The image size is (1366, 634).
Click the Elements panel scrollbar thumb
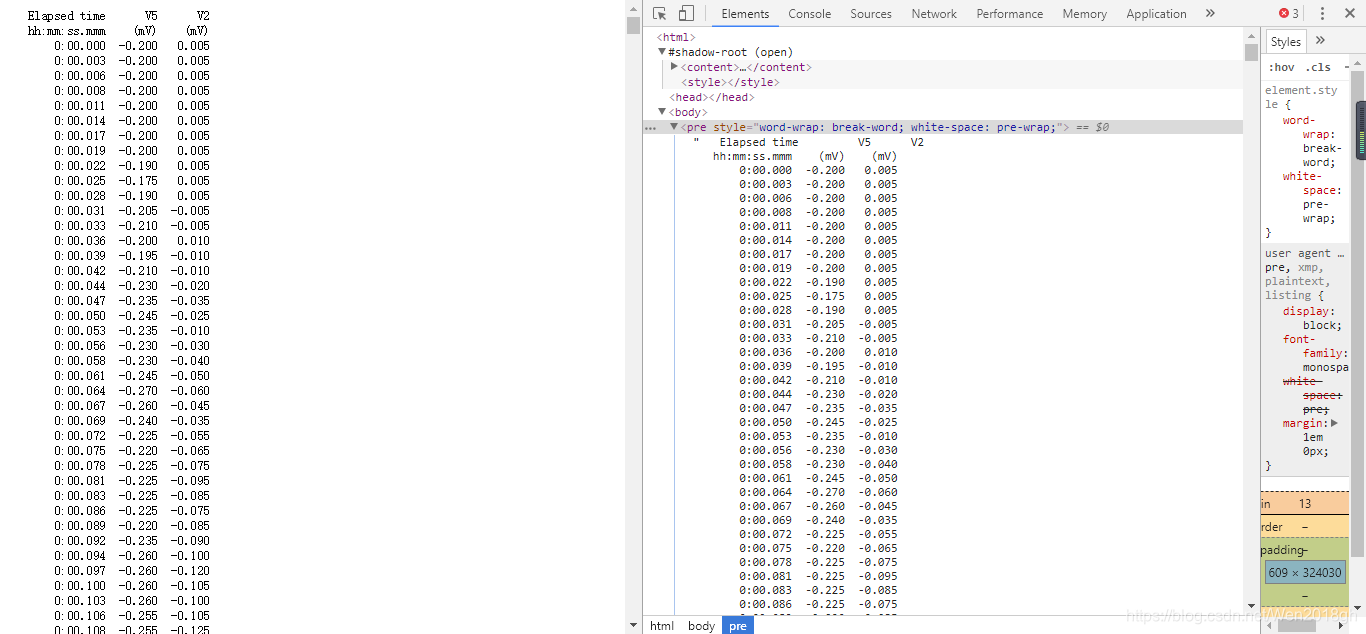1251,52
